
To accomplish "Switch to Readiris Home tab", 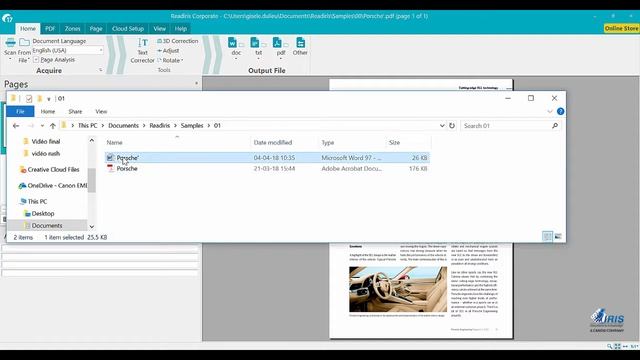I will (28, 29).
